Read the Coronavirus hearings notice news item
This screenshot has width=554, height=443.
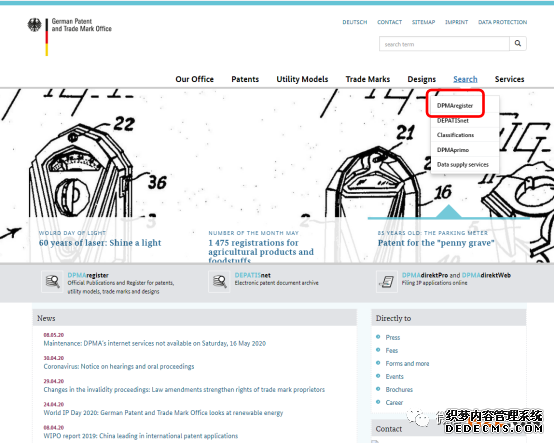point(119,366)
